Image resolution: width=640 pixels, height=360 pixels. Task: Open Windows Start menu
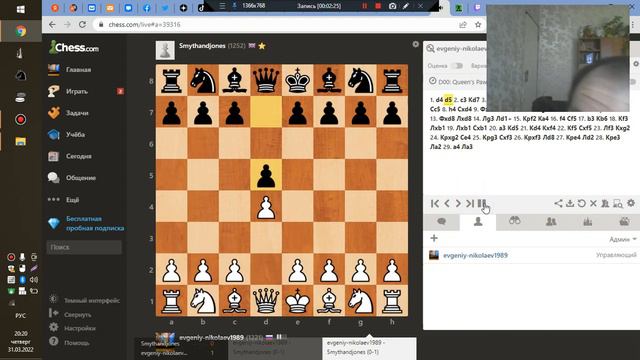coord(20,9)
